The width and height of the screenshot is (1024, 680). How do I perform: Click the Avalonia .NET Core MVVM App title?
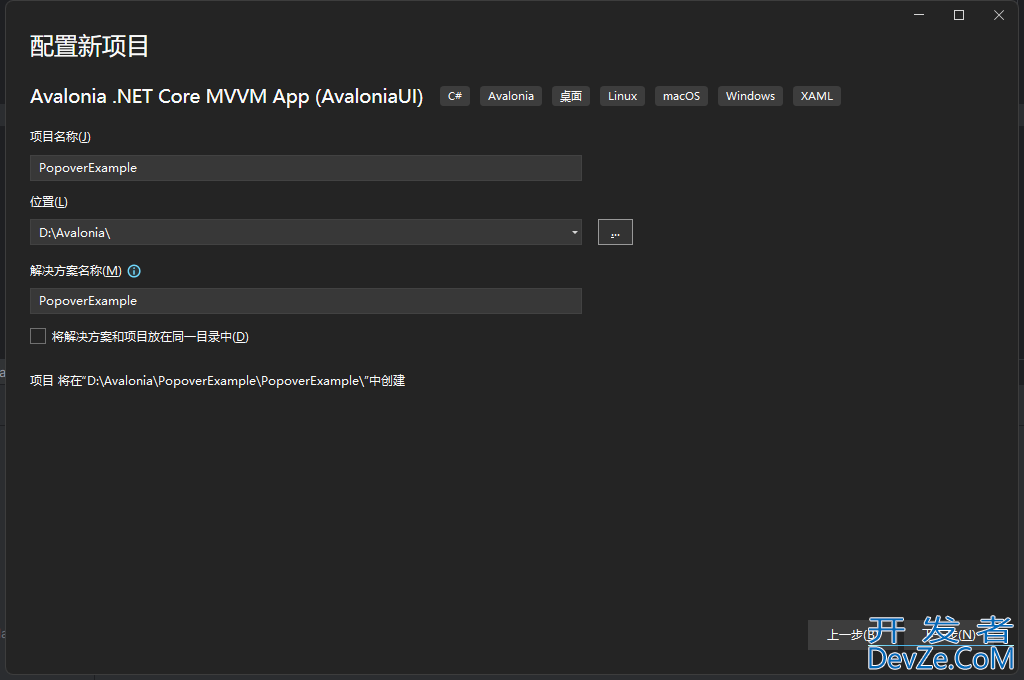point(227,97)
